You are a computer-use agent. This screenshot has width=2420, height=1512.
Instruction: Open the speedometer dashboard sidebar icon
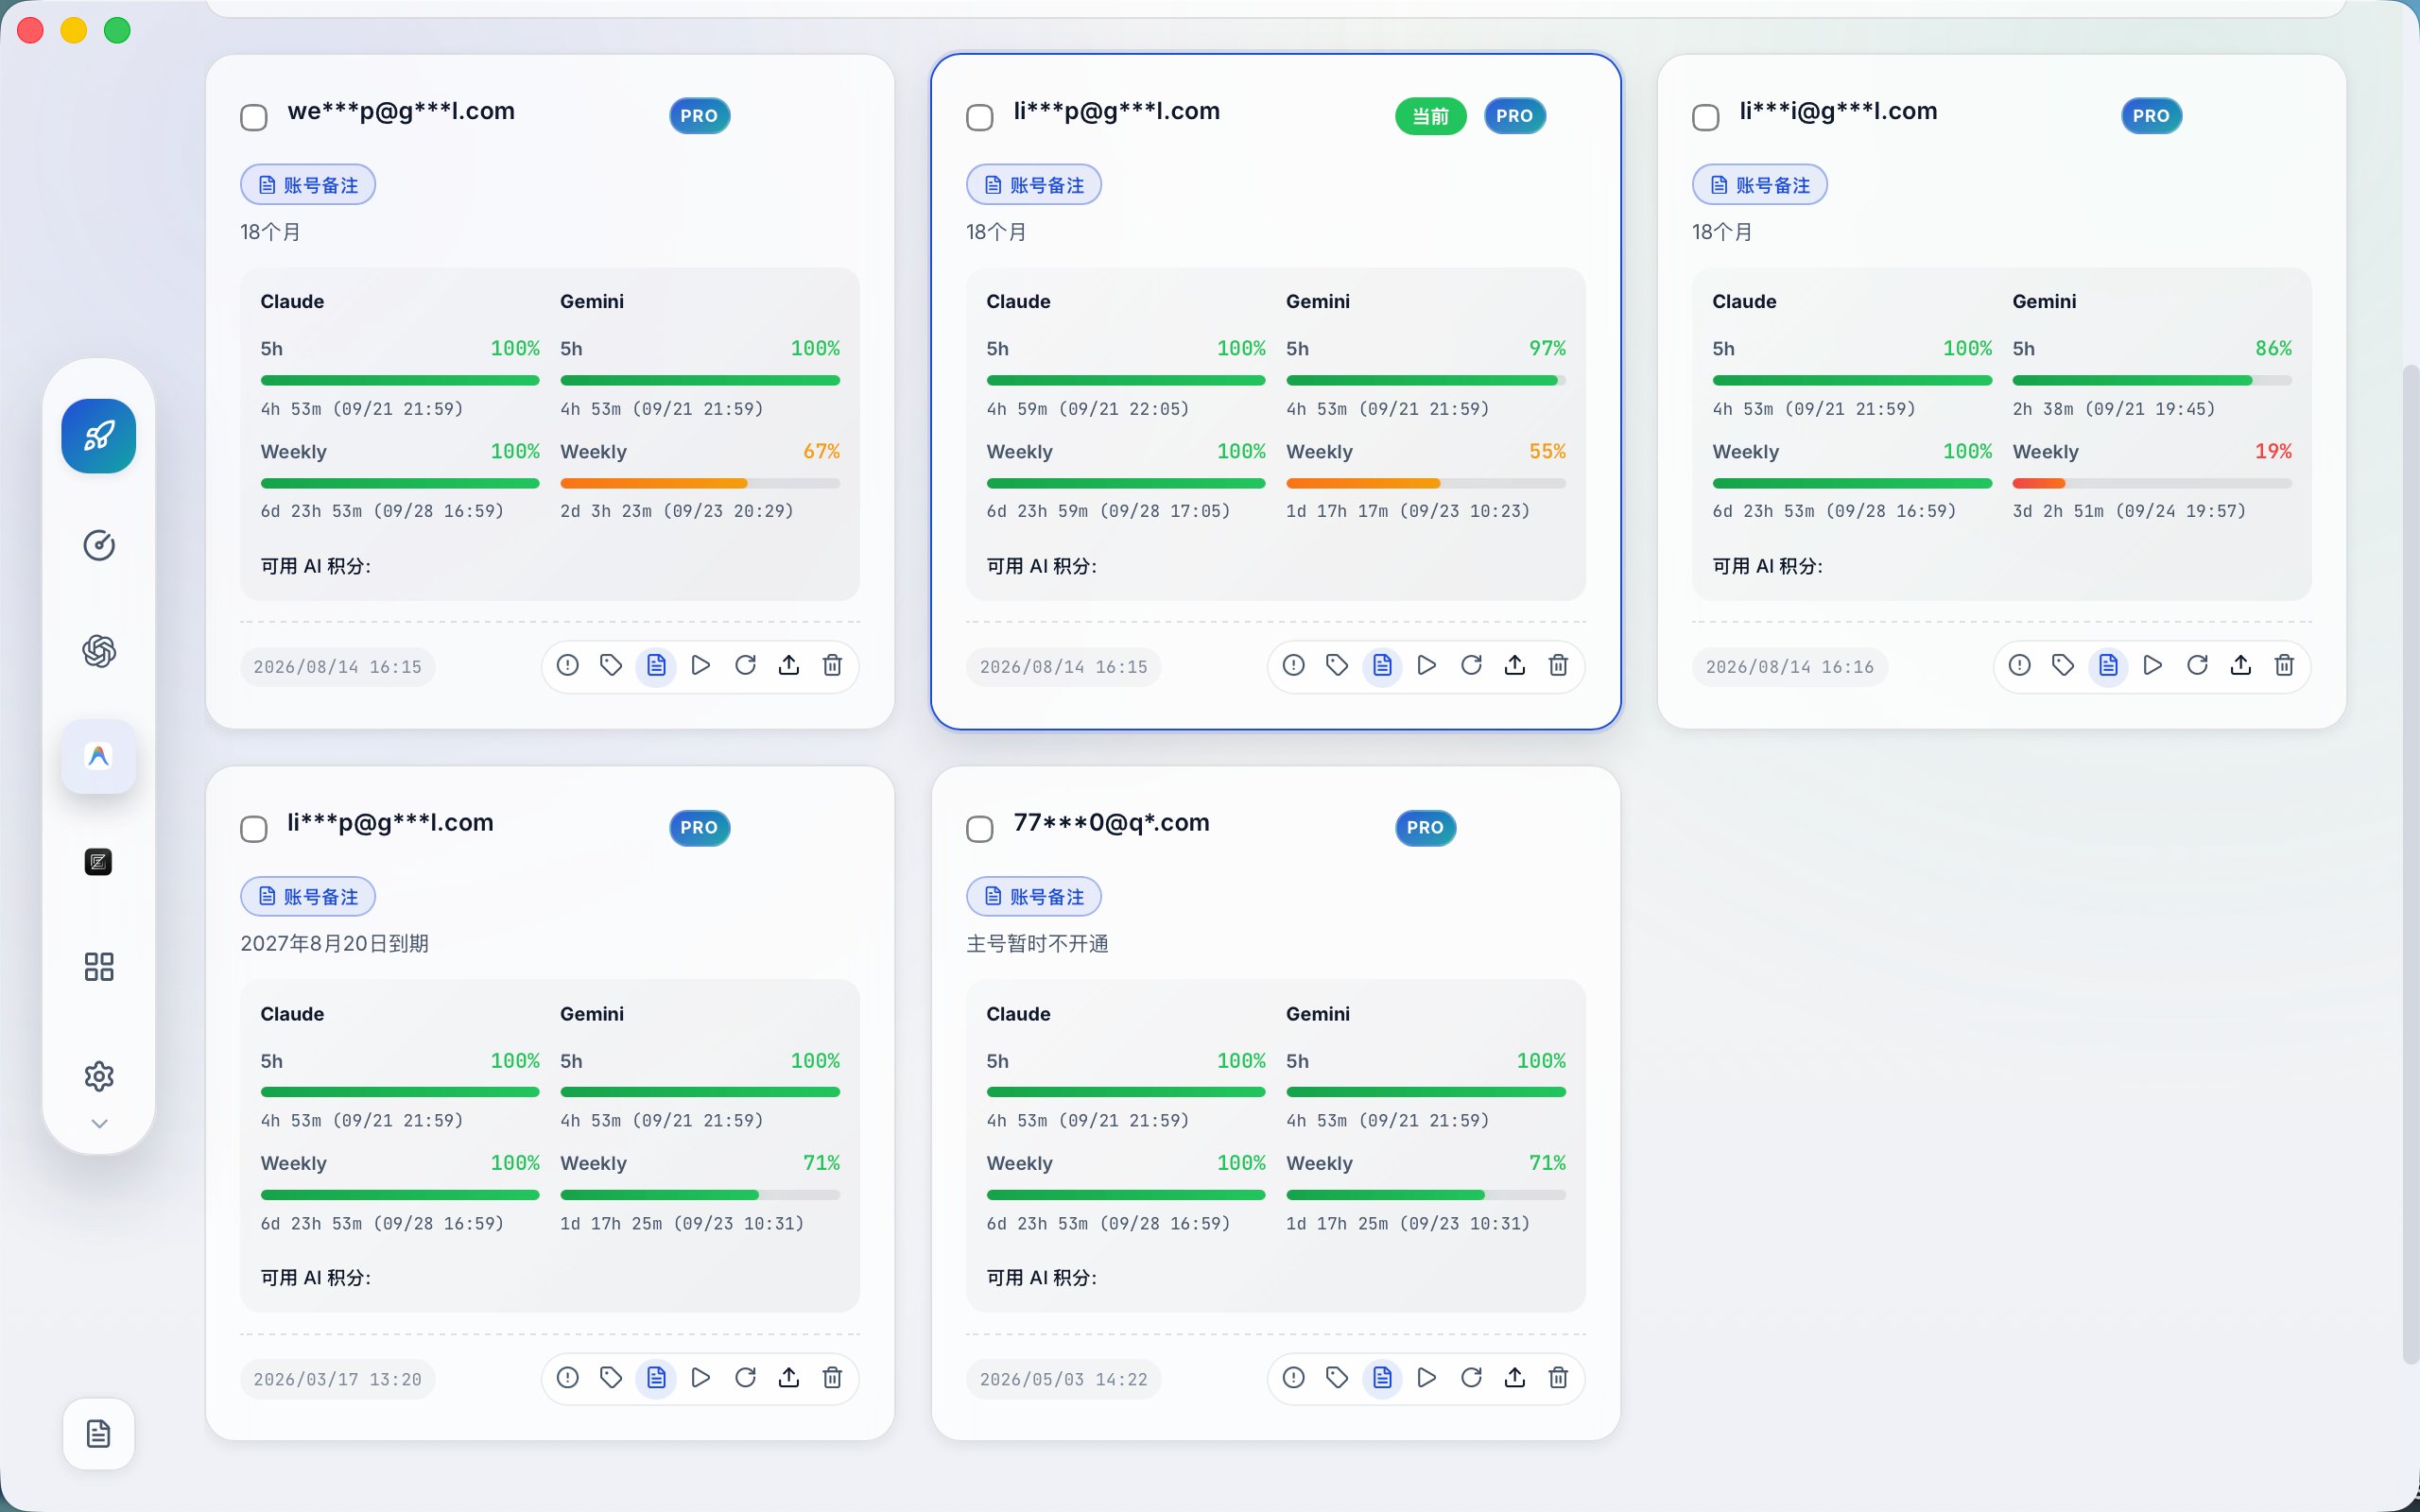98,545
